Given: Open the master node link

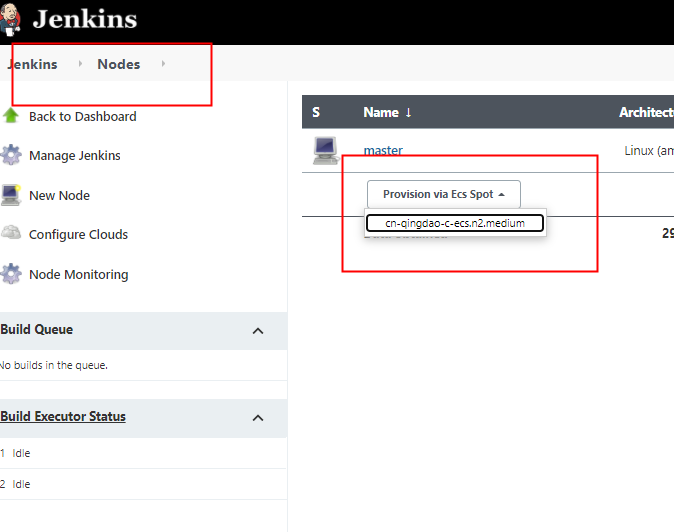Looking at the screenshot, I should (x=383, y=150).
